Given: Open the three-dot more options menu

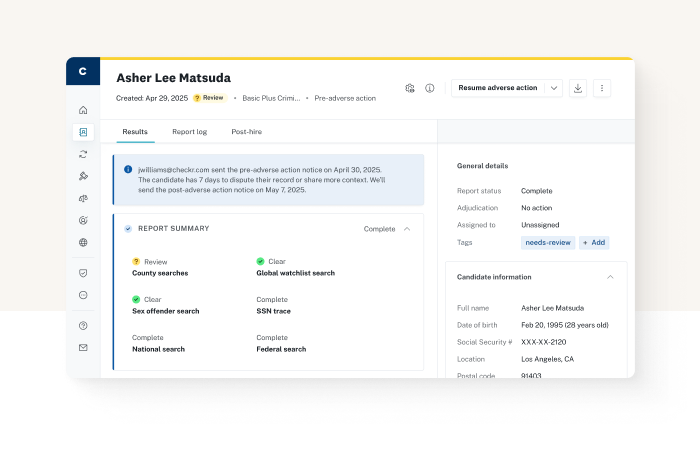Looking at the screenshot, I should coord(602,88).
